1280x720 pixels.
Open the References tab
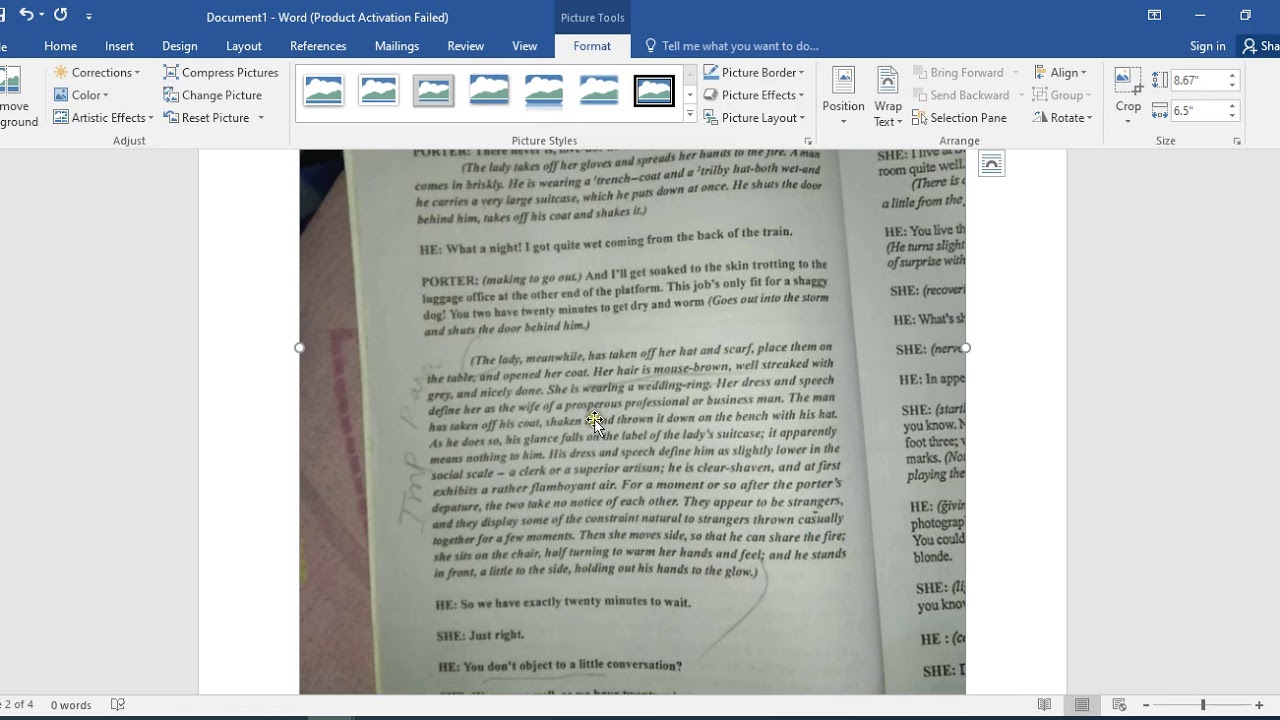[318, 46]
